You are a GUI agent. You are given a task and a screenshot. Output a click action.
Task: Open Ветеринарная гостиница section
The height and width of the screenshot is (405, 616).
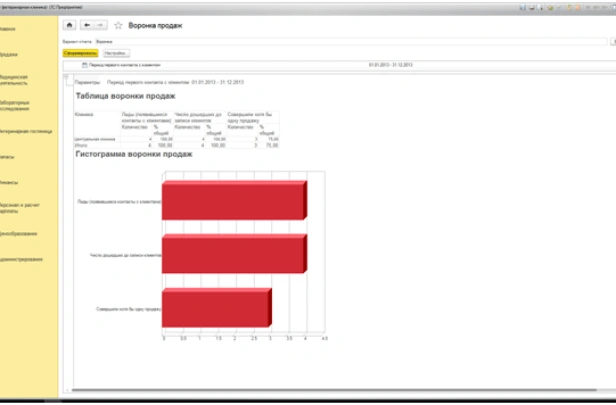click(x=25, y=130)
